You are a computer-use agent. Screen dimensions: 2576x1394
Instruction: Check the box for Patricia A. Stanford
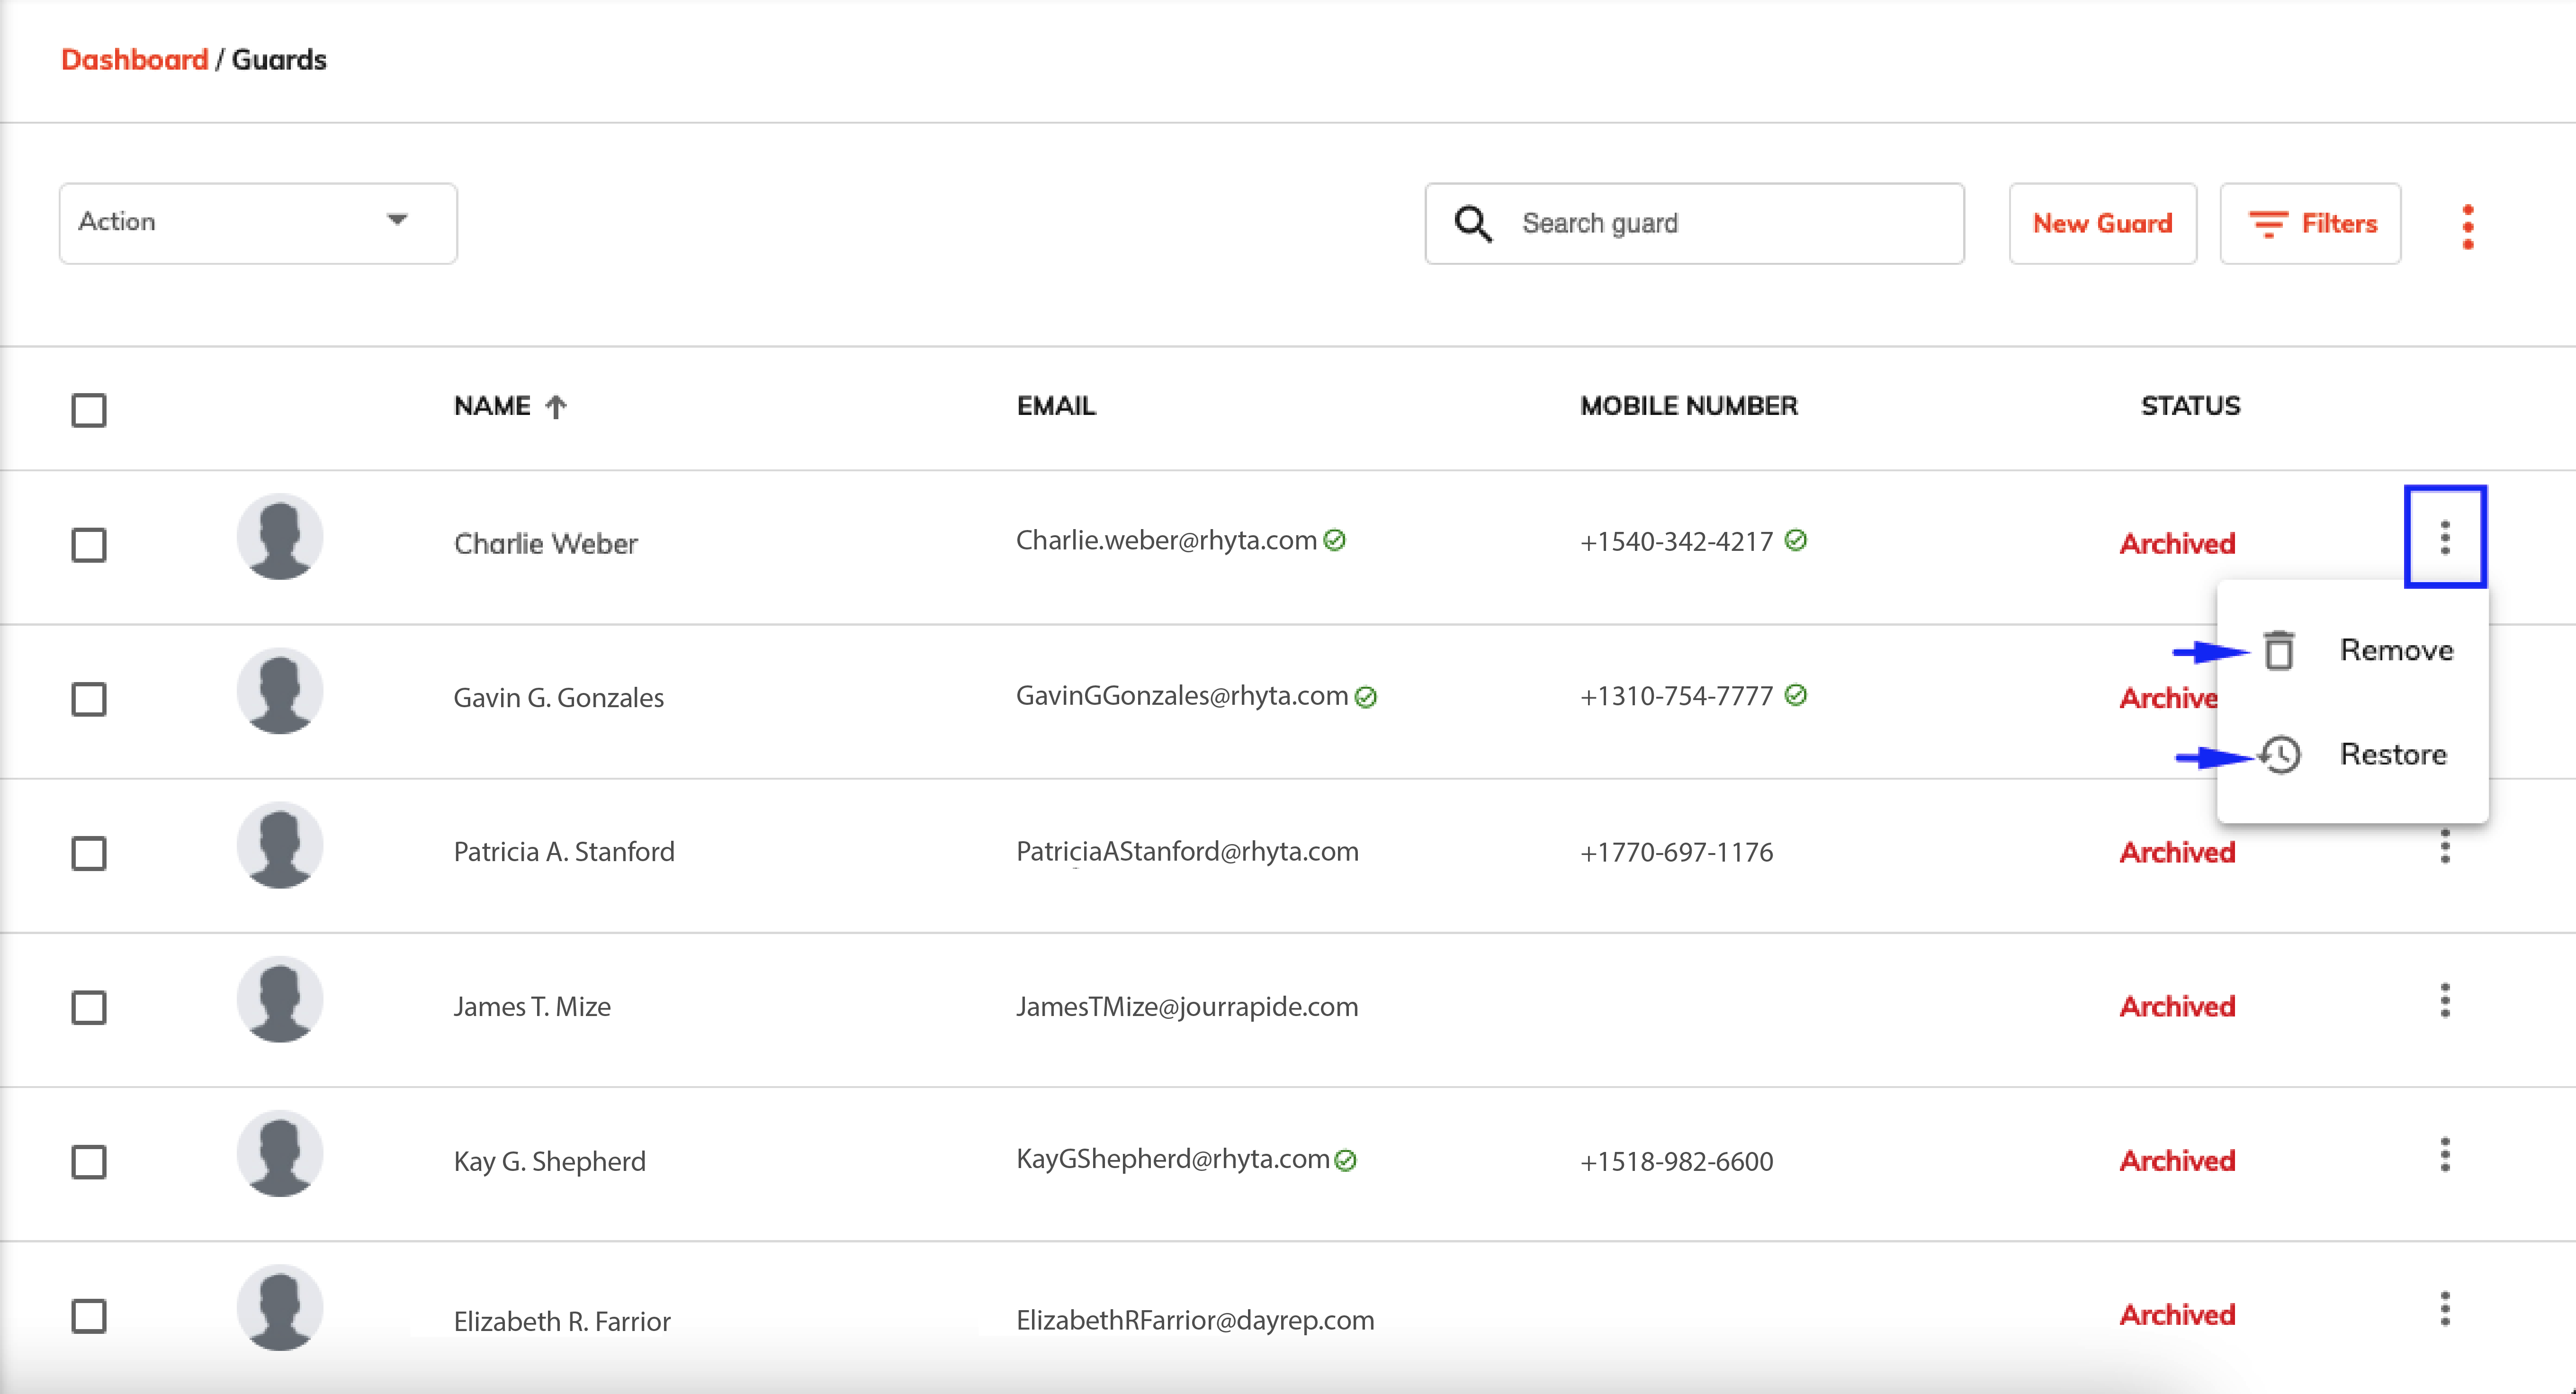pos(89,853)
